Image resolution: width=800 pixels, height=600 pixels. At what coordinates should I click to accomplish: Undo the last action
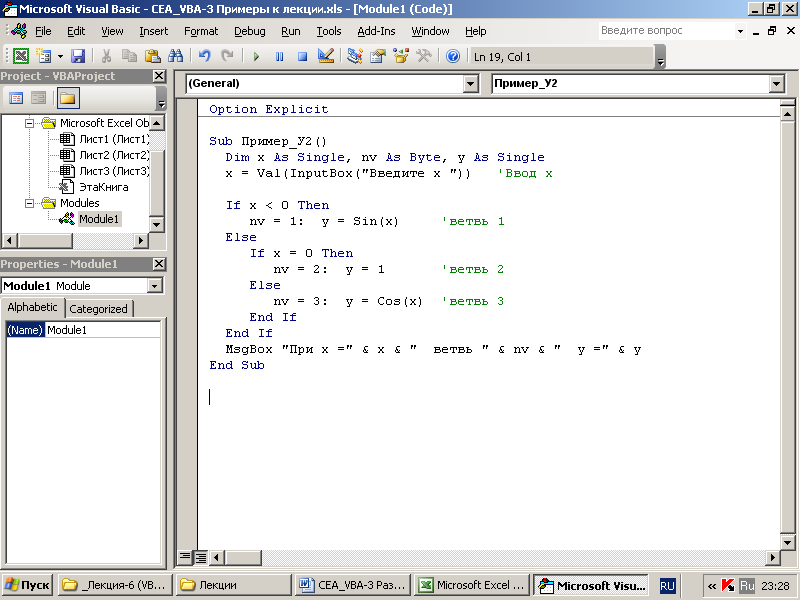(205, 56)
